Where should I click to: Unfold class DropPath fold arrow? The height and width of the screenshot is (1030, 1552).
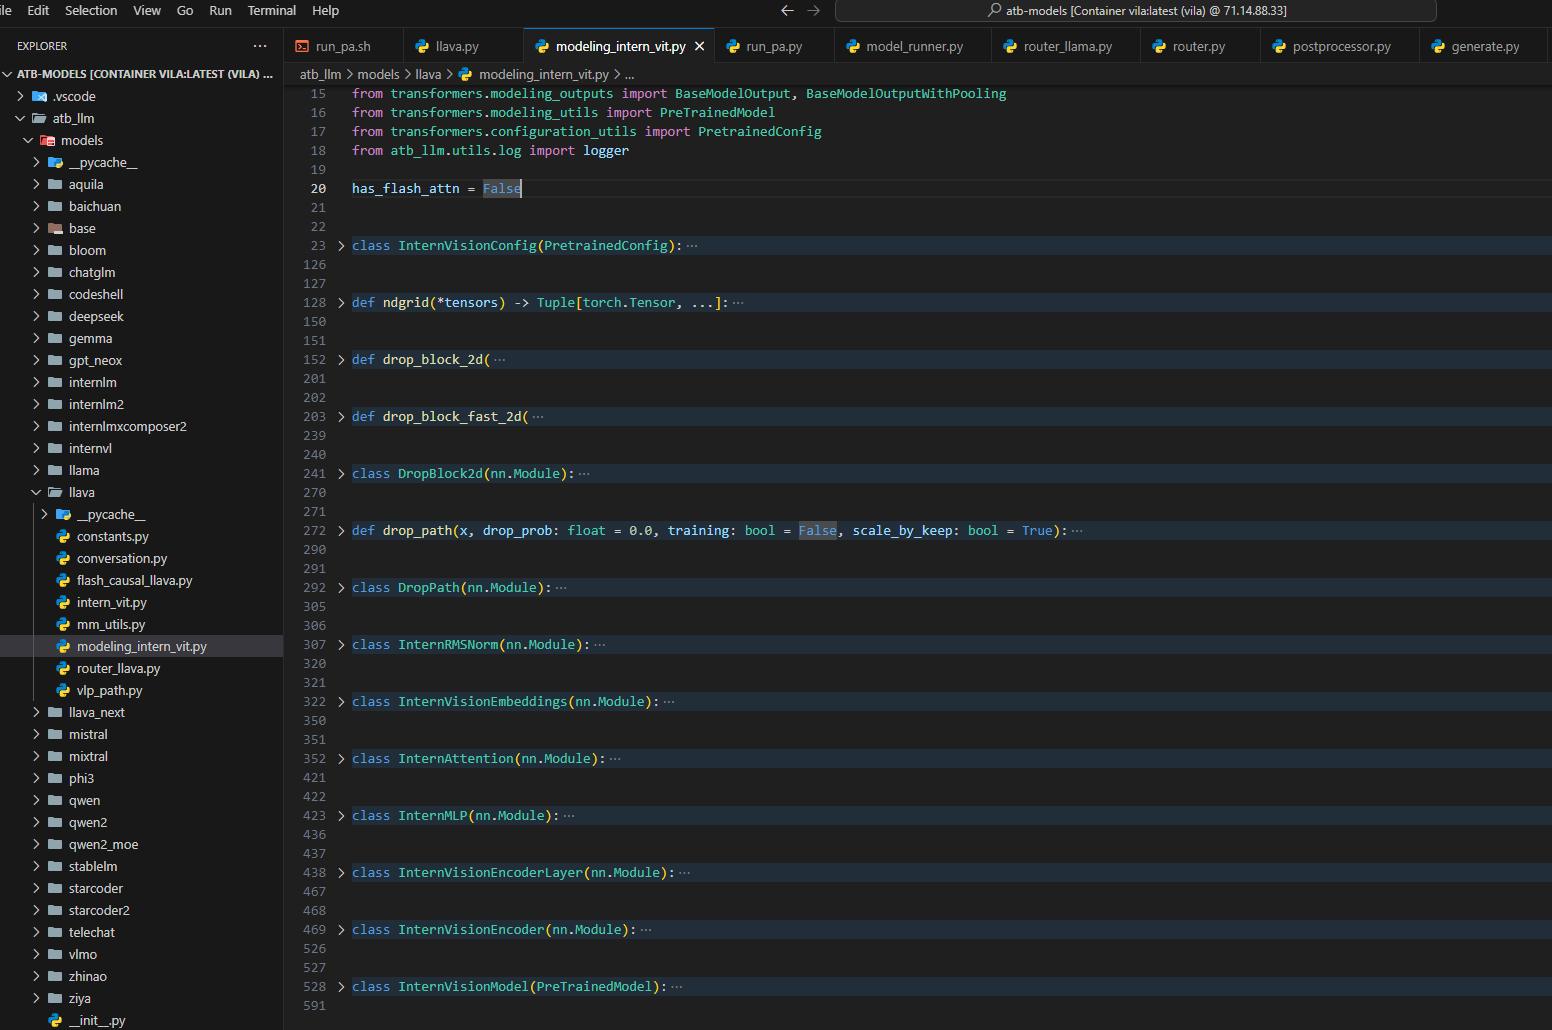click(x=341, y=587)
